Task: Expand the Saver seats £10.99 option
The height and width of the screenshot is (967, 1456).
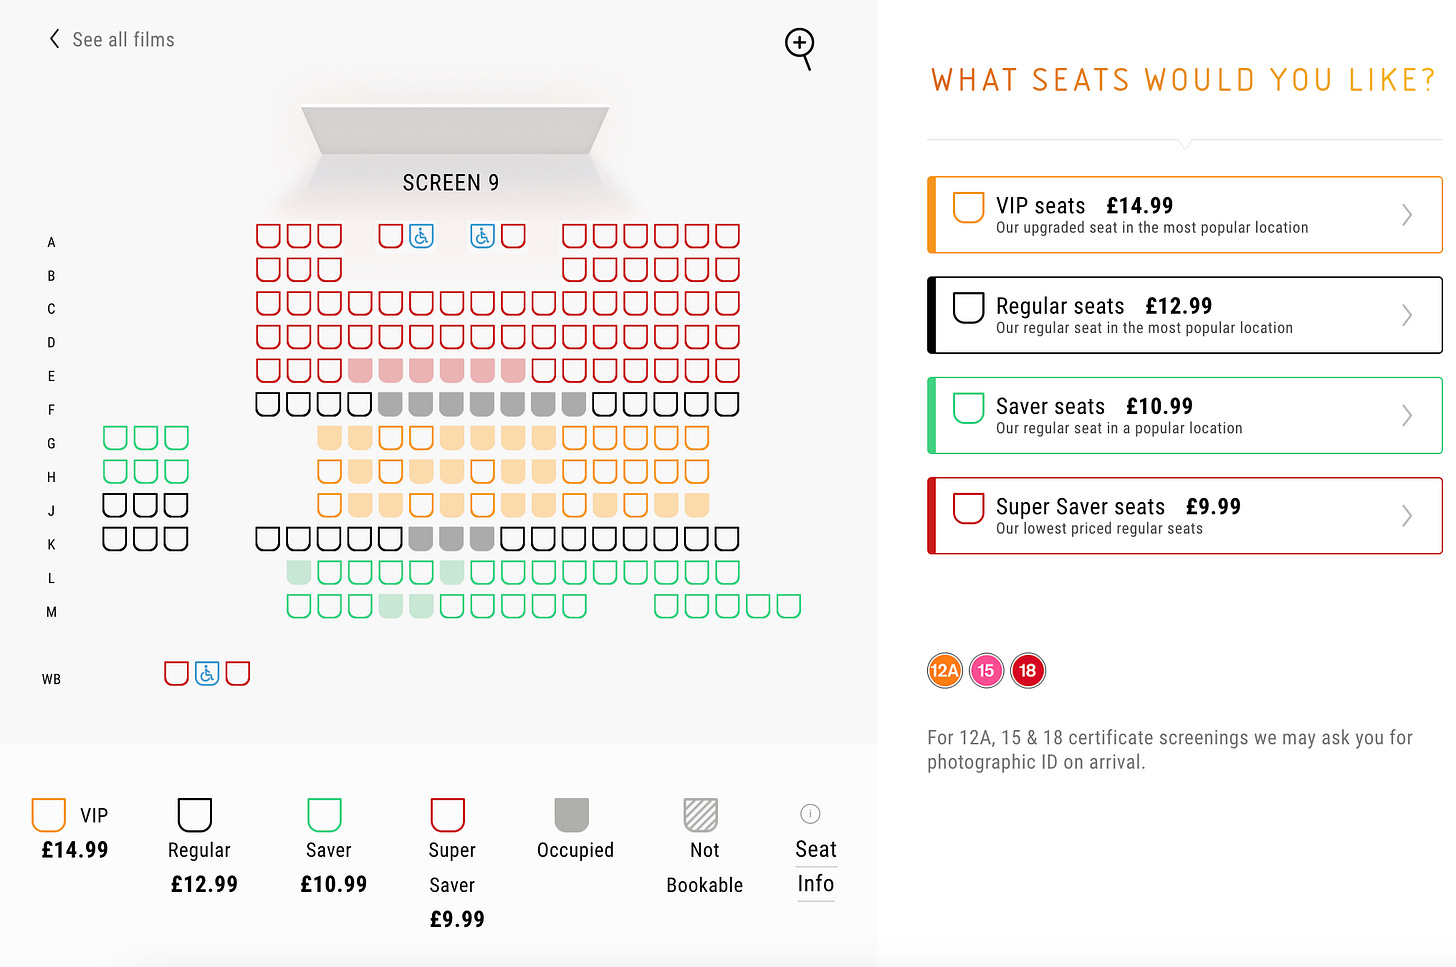Action: click(1185, 415)
